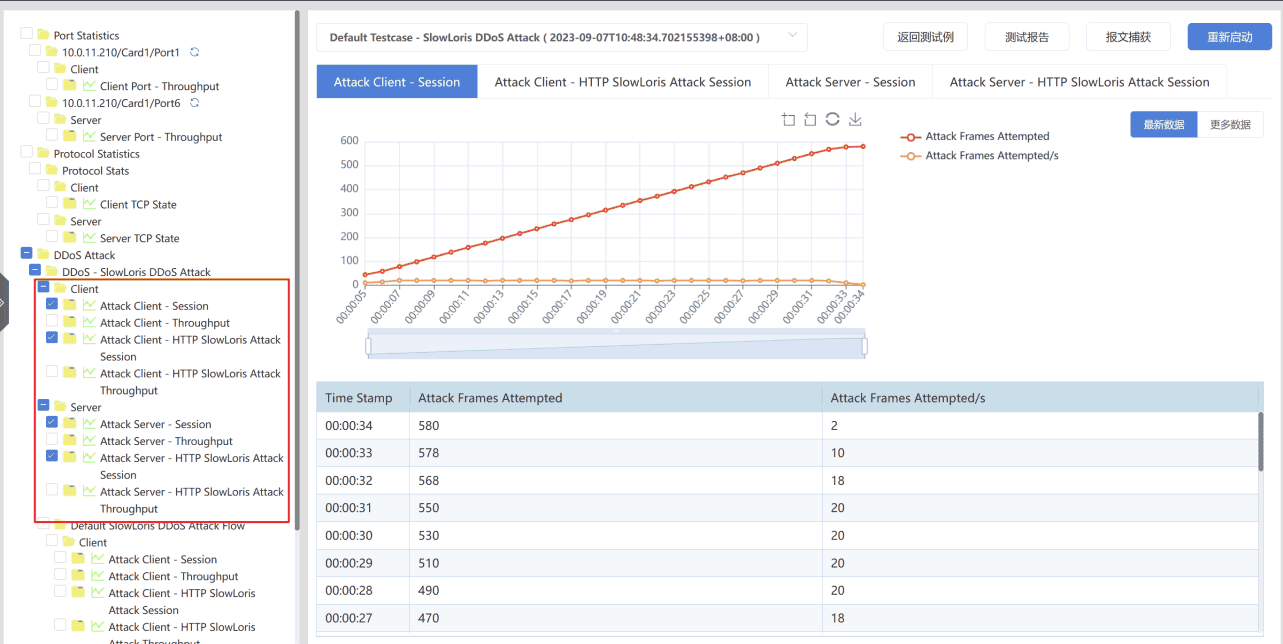This screenshot has height=644, width=1283.
Task: Click the zoom reset (undo zoom) icon
Action: click(x=810, y=120)
